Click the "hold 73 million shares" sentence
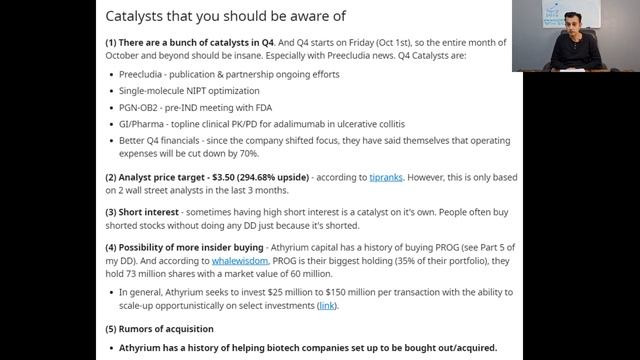The width and height of the screenshot is (640, 360). [219, 273]
